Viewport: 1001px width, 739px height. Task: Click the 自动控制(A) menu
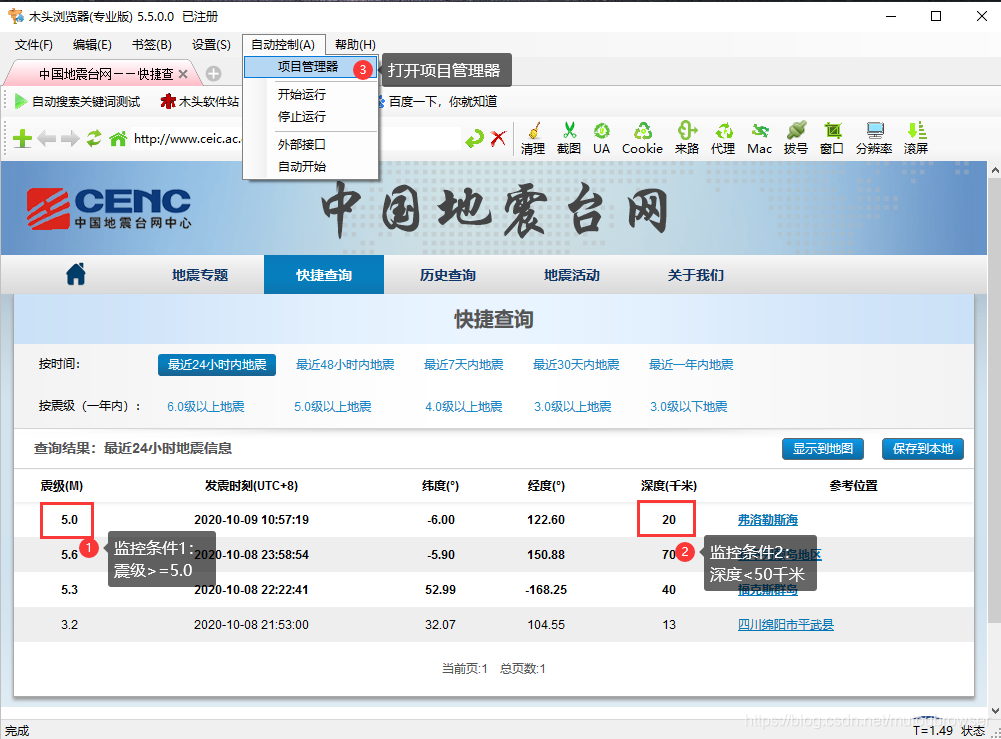pos(283,45)
